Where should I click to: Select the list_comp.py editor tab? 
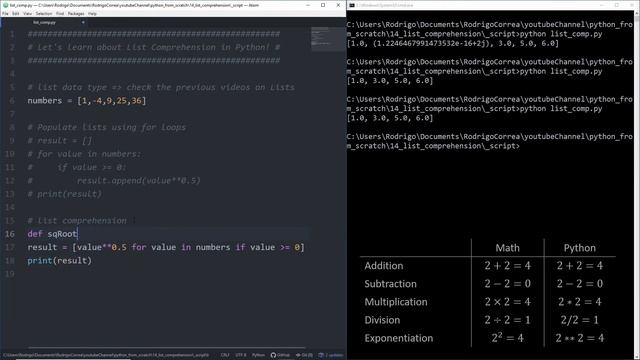click(x=45, y=22)
